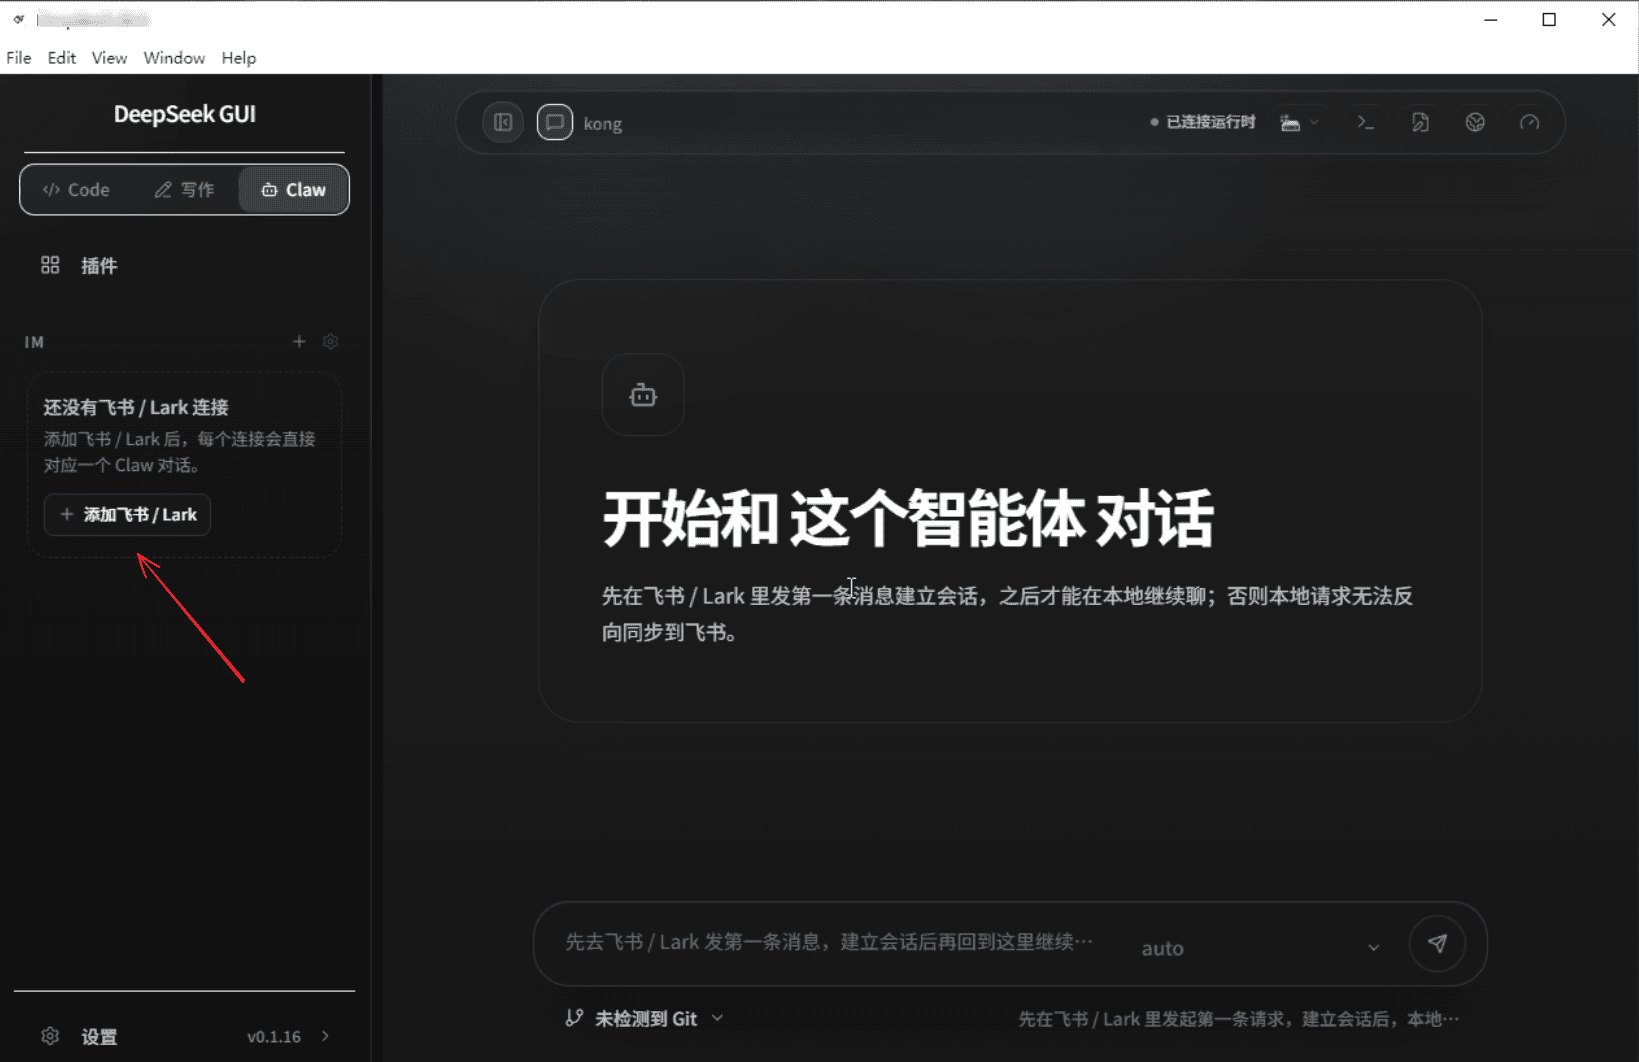Open IM settings gear icon
Screen dimensions: 1639x1062
331,341
